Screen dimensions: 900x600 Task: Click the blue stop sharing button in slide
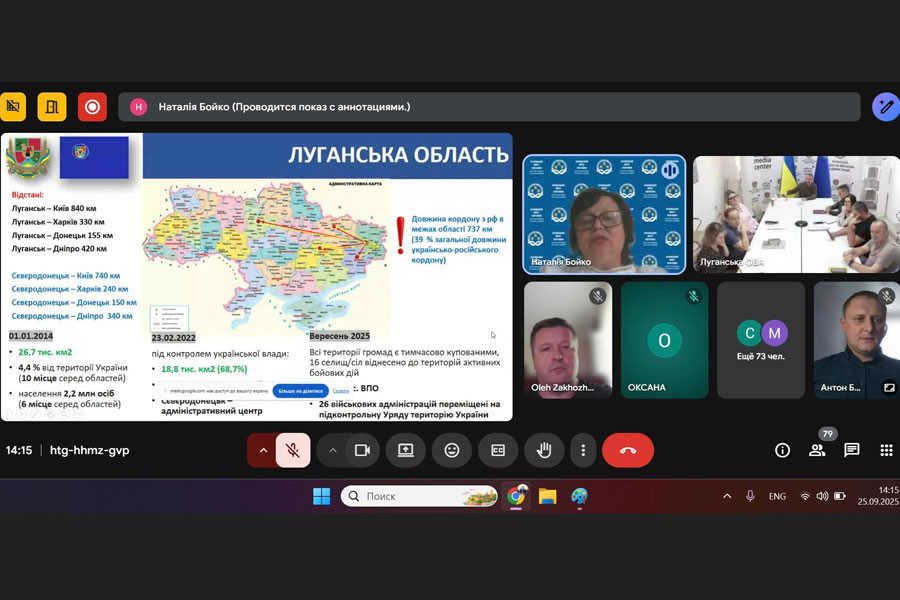click(300, 391)
